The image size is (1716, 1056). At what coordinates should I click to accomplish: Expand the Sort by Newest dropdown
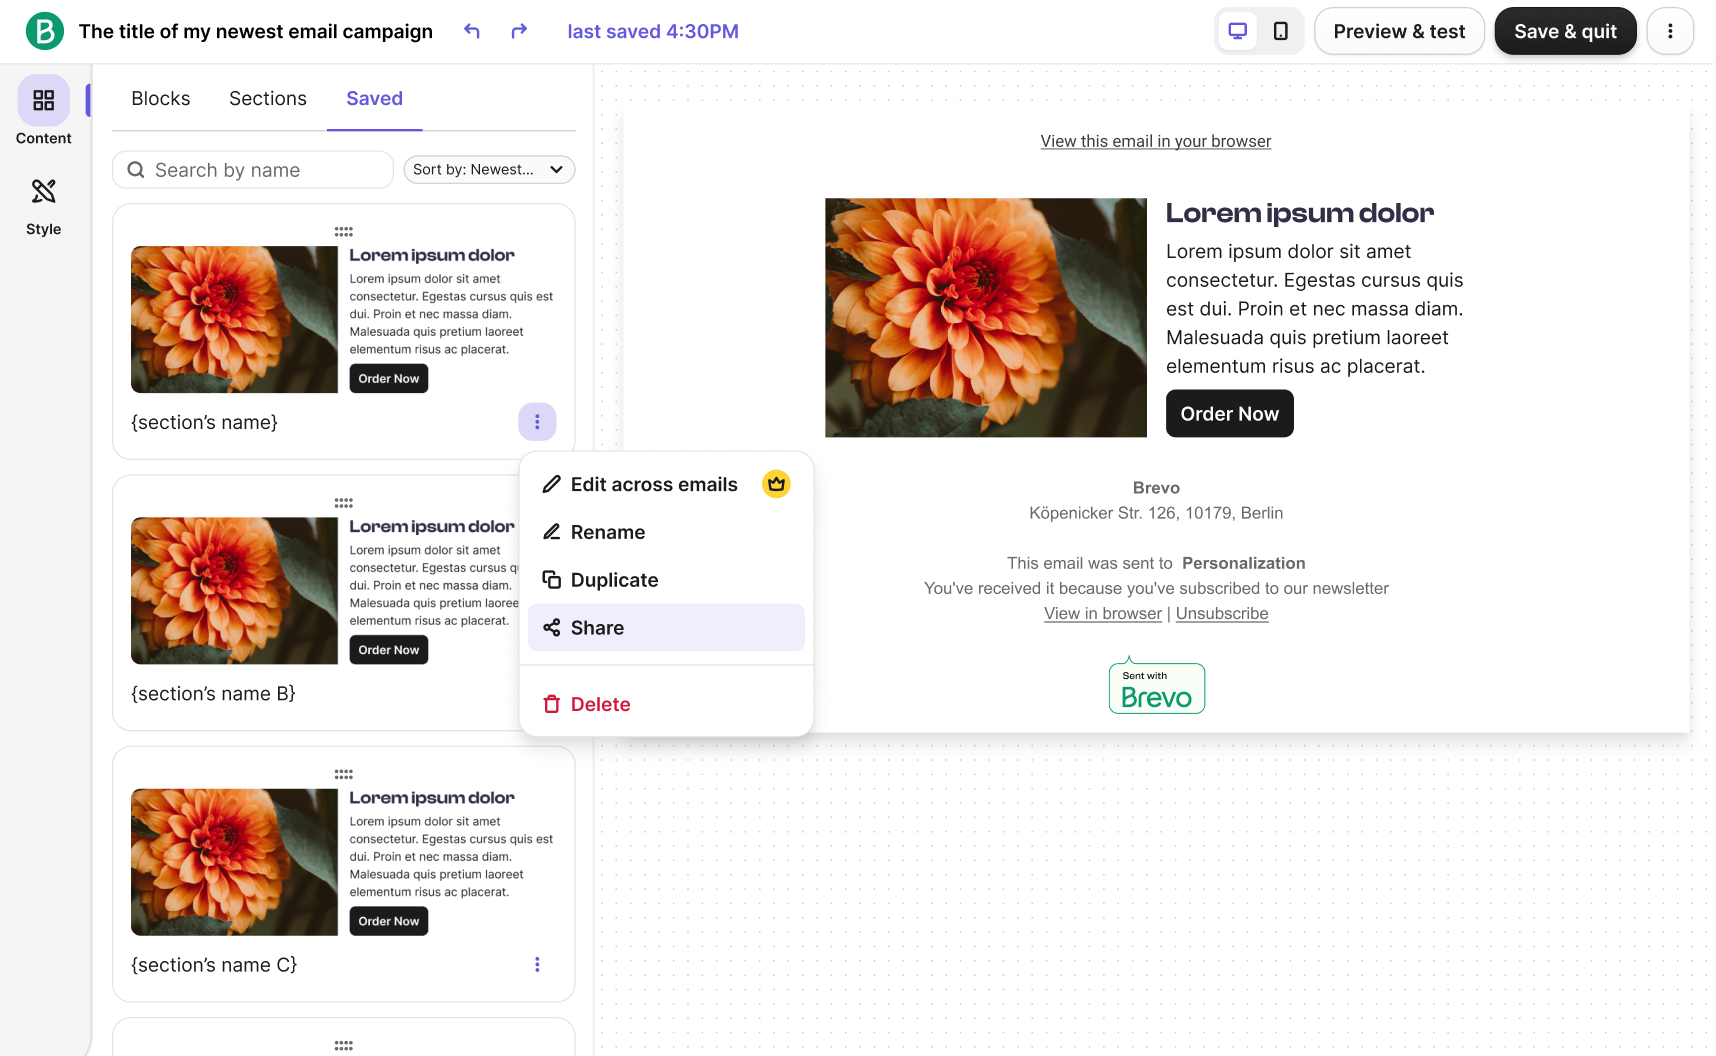click(x=489, y=170)
